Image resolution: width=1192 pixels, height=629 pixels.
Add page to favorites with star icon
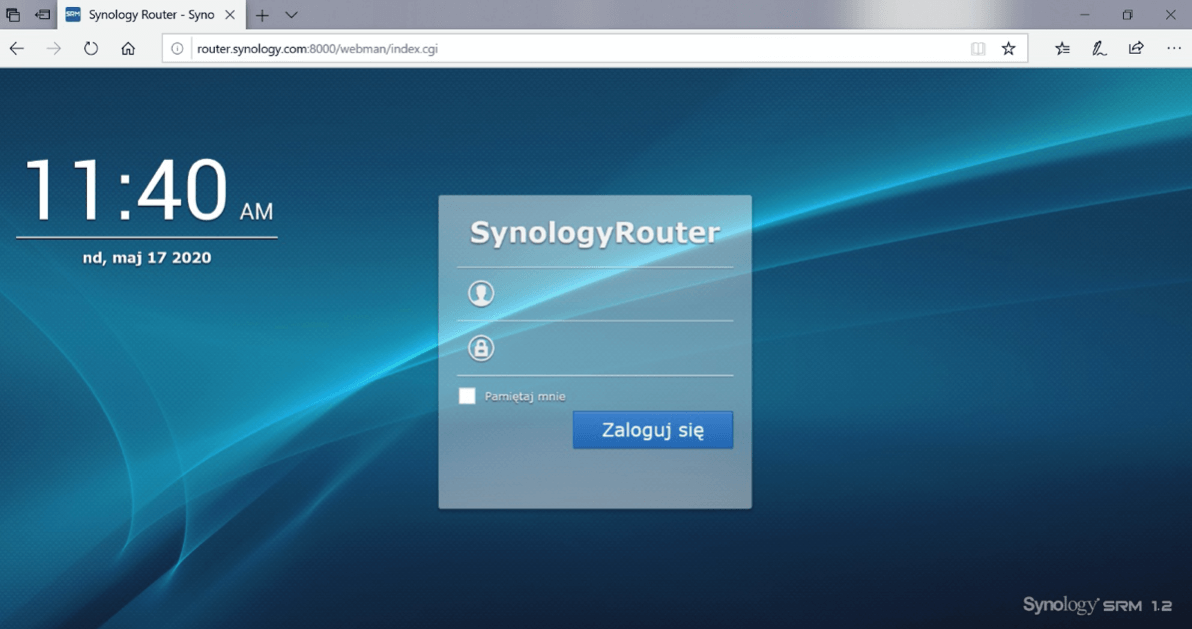pyautogui.click(x=1008, y=48)
